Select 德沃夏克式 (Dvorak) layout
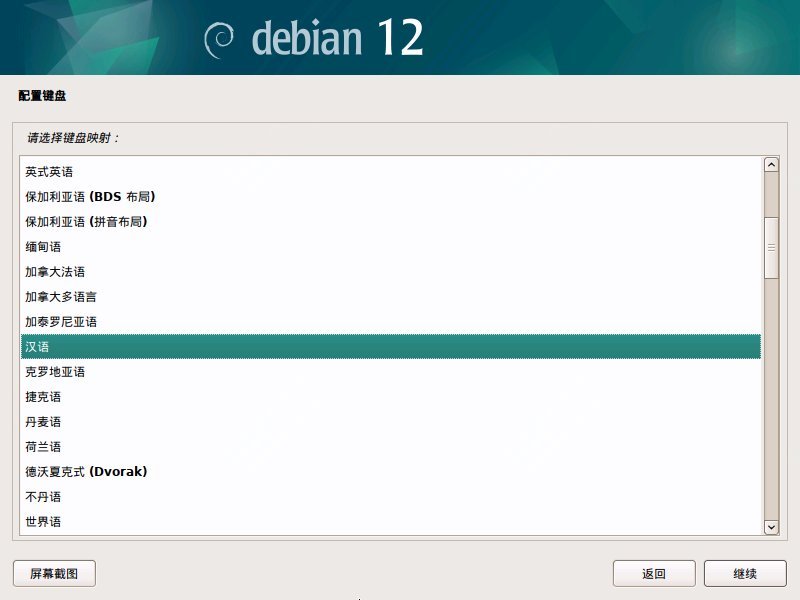The image size is (800, 600). tap(86, 472)
